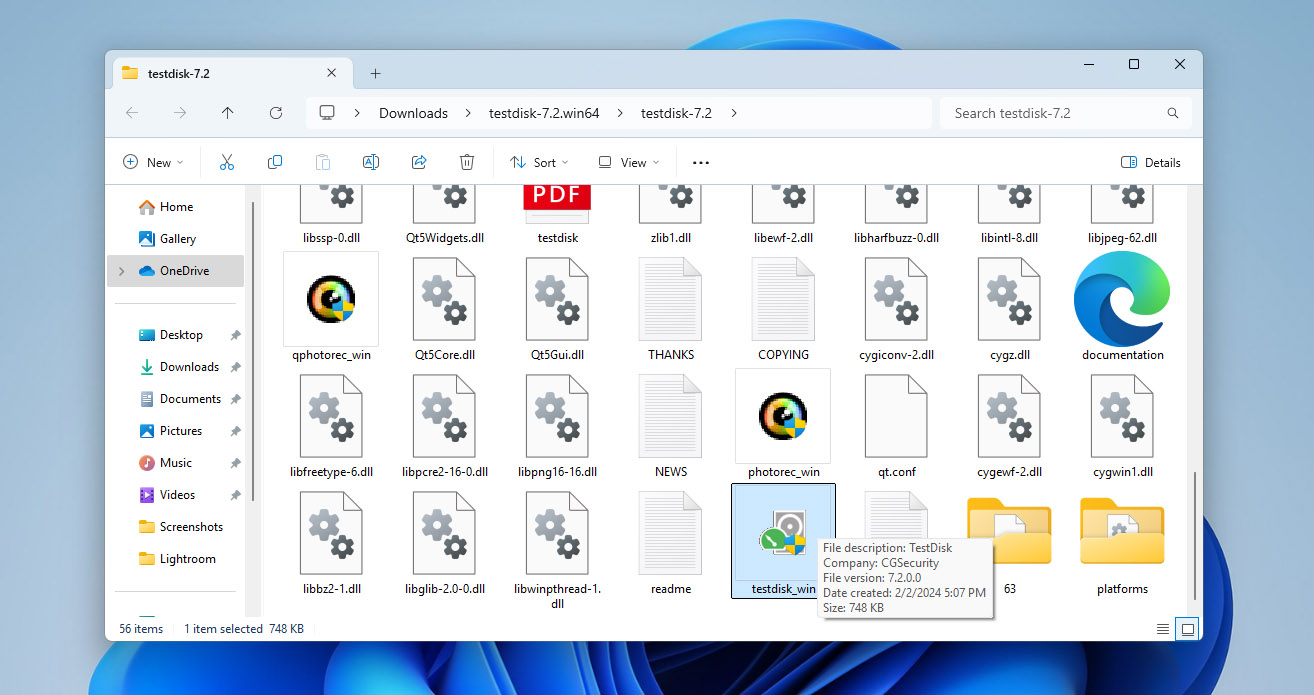1314x695 pixels.
Task: Click the Forward navigation arrow
Action: (x=180, y=113)
